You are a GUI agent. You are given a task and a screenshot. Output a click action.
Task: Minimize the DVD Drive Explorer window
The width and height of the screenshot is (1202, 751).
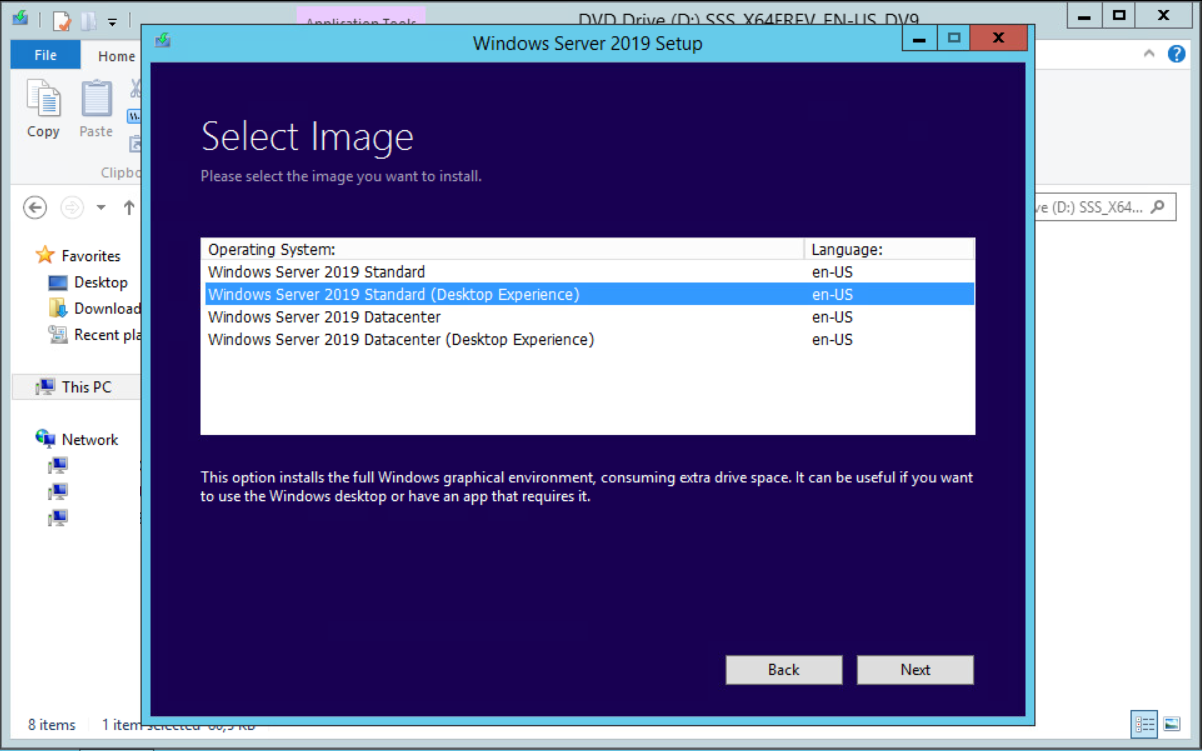click(1083, 15)
